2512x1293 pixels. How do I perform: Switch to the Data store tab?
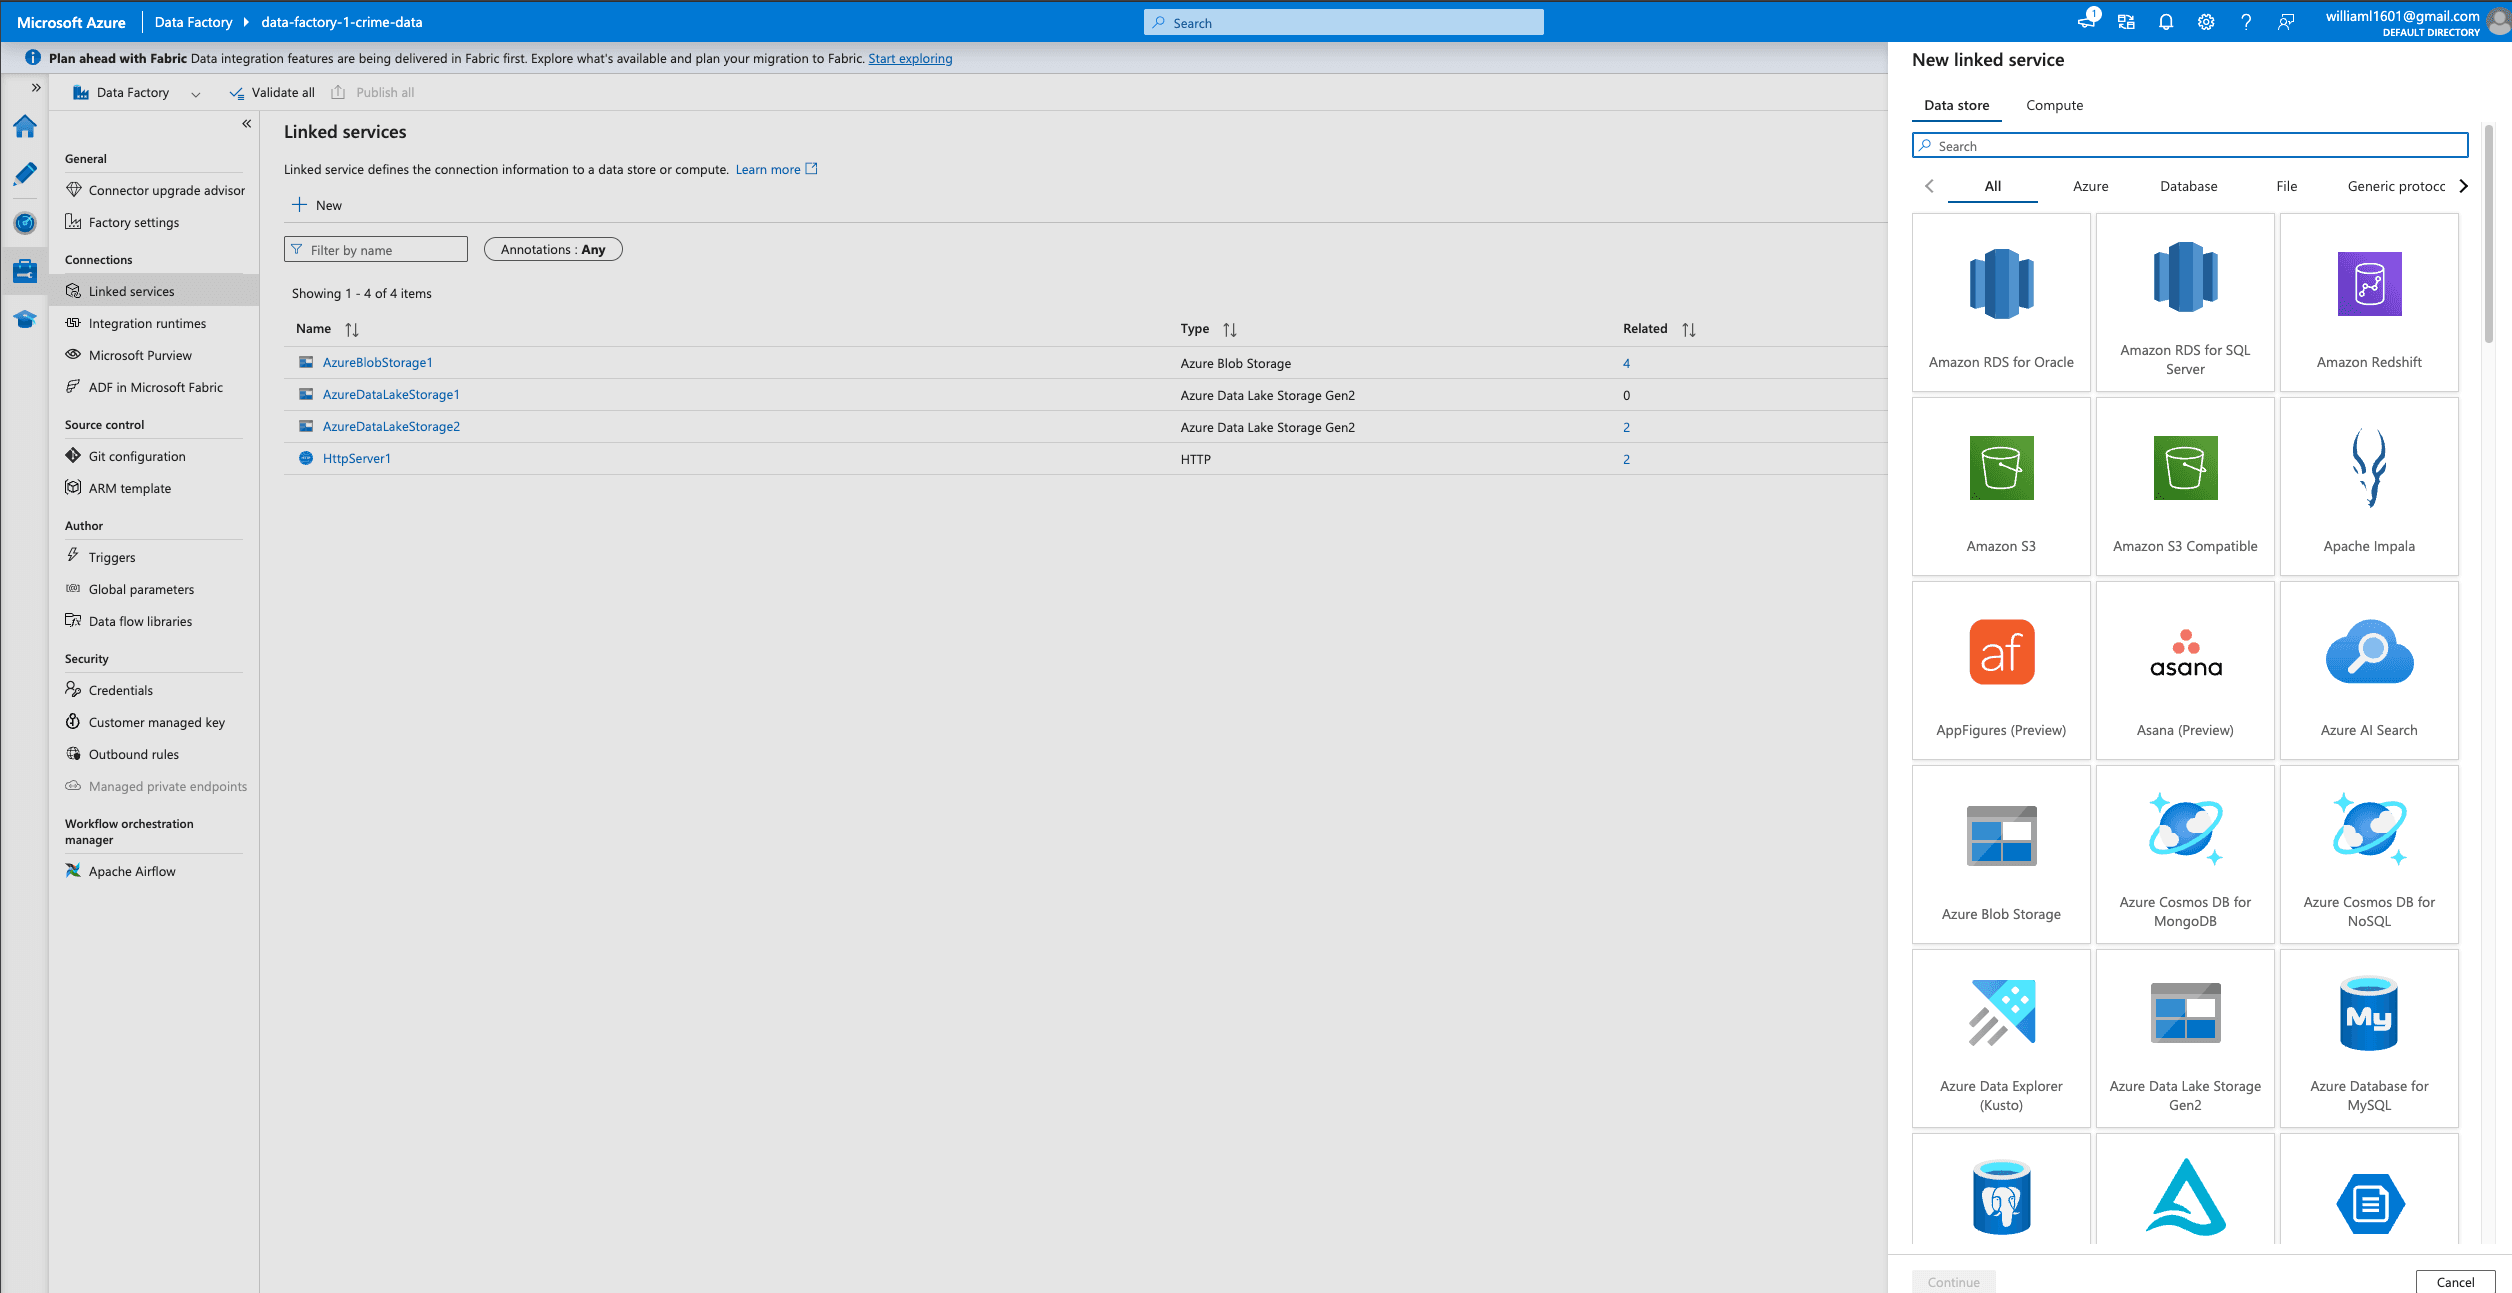[x=1956, y=105]
